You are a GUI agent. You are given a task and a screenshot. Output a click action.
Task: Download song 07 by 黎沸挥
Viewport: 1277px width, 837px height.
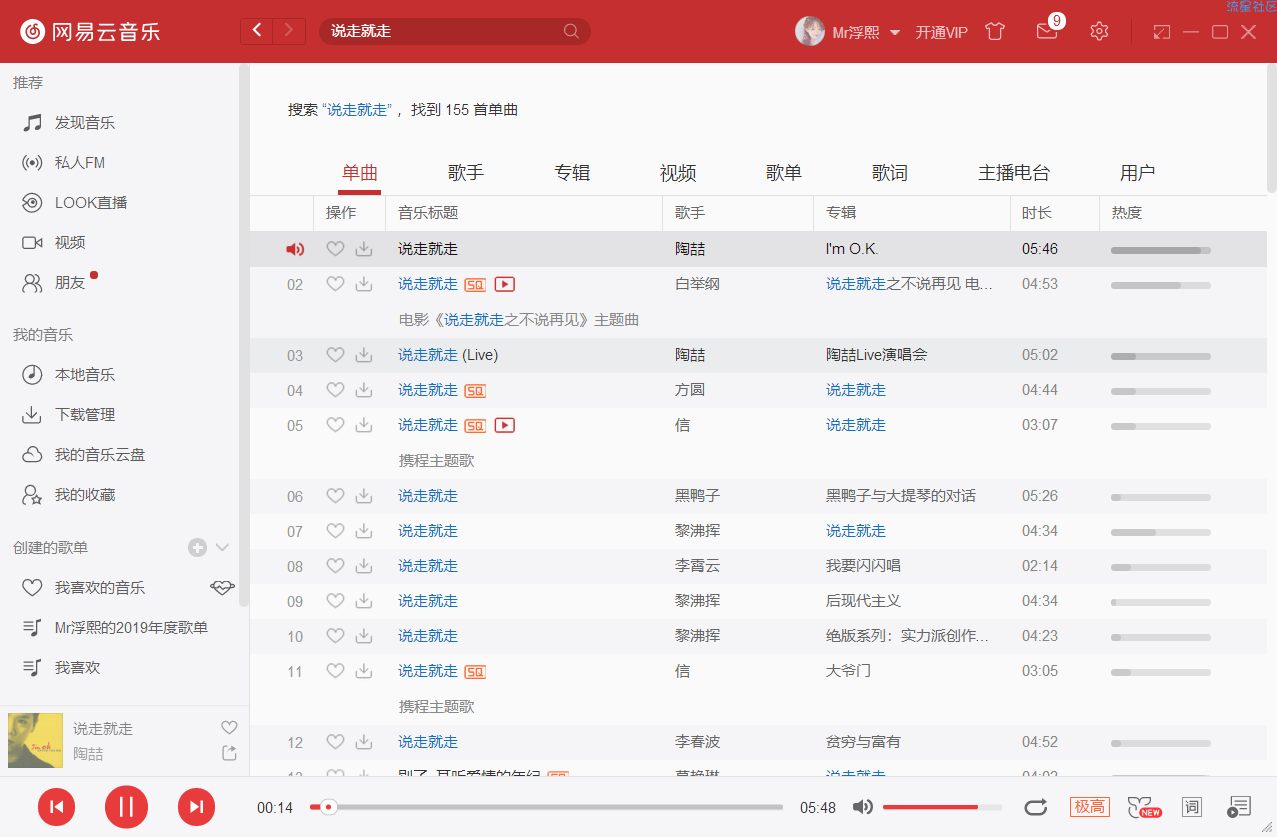tap(364, 531)
